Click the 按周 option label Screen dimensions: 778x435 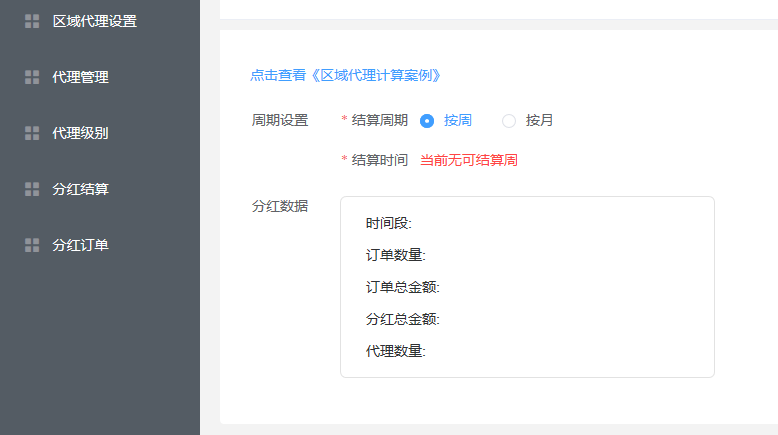(457, 121)
